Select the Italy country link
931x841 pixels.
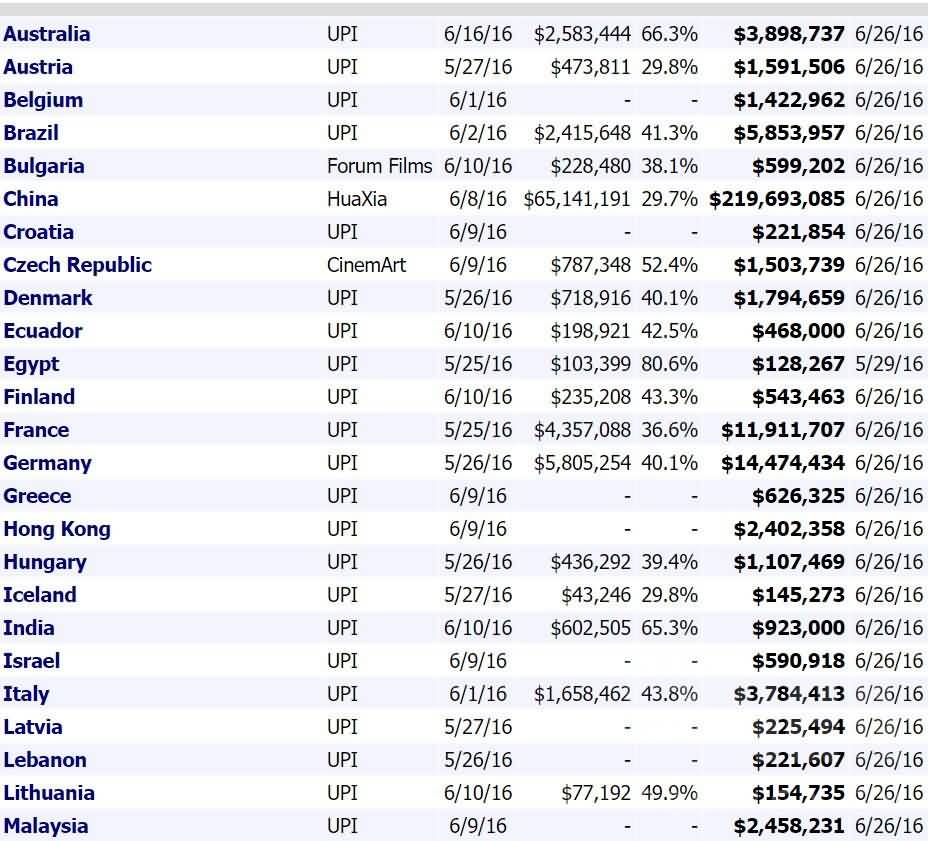click(x=26, y=694)
